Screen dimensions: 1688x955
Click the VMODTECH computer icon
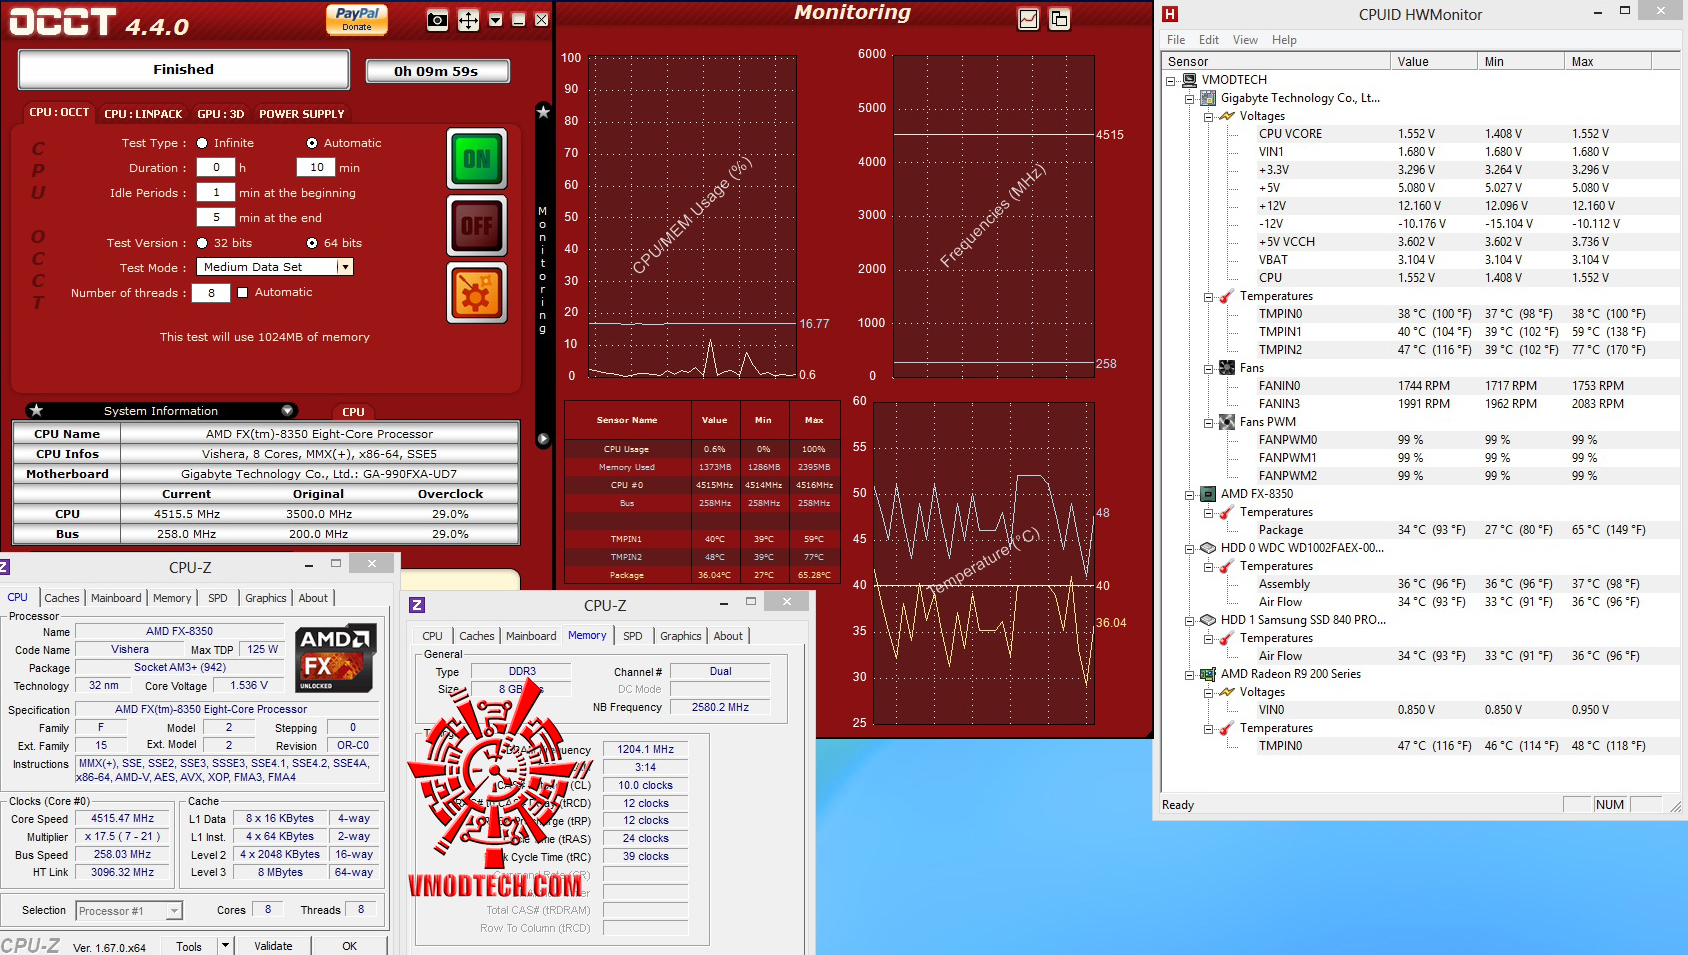(1189, 80)
